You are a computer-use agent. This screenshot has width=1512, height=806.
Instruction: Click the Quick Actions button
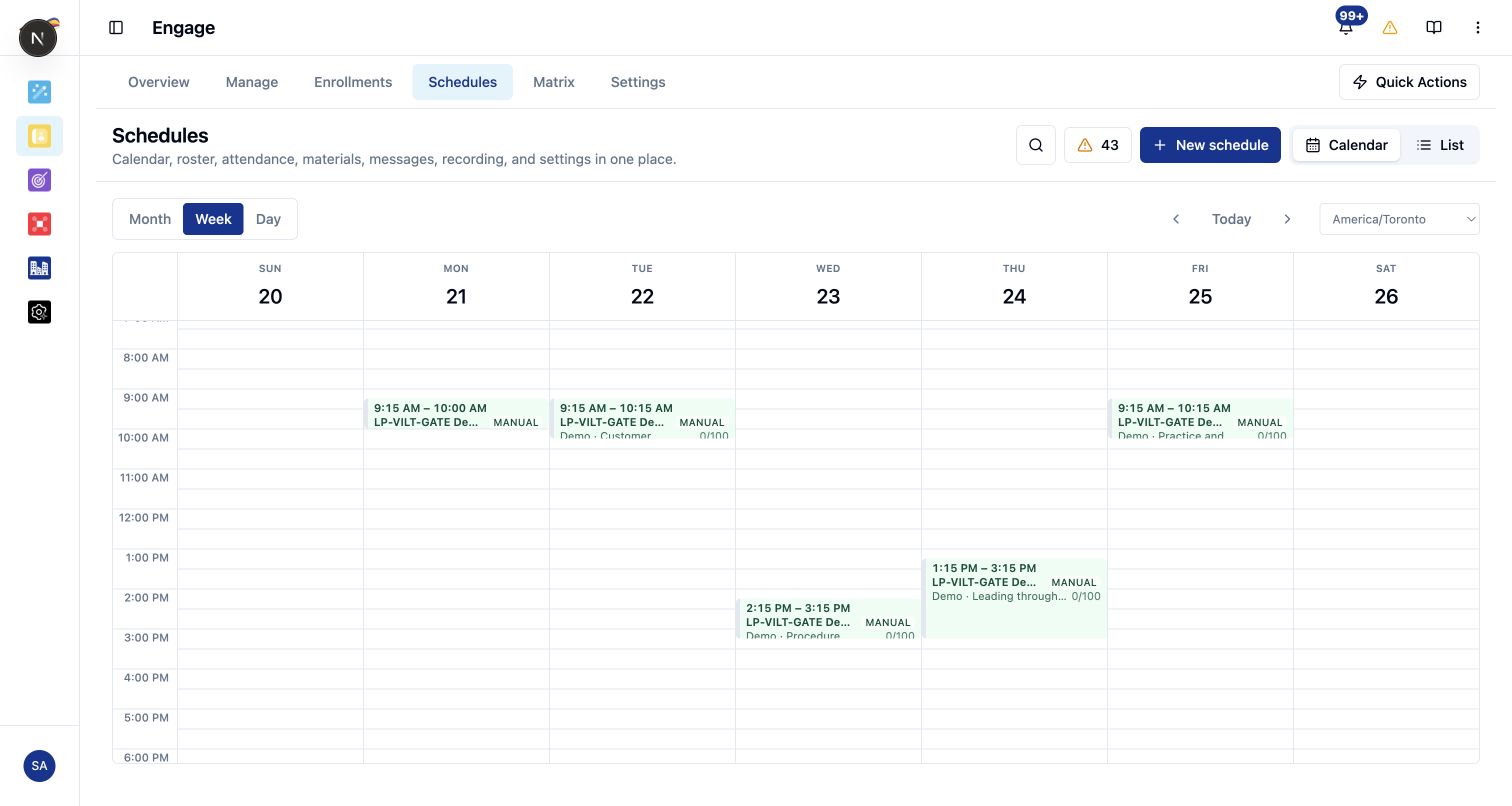coord(1409,82)
